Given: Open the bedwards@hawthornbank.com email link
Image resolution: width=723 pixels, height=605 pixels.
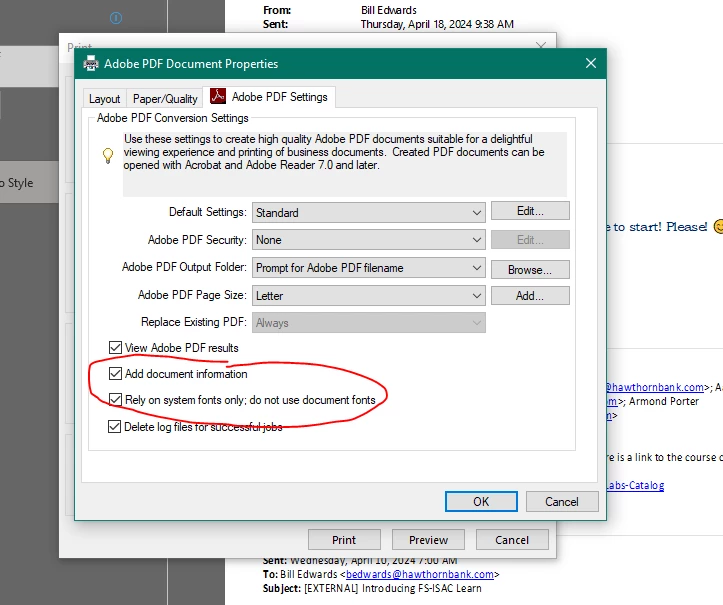Looking at the screenshot, I should (x=420, y=574).
